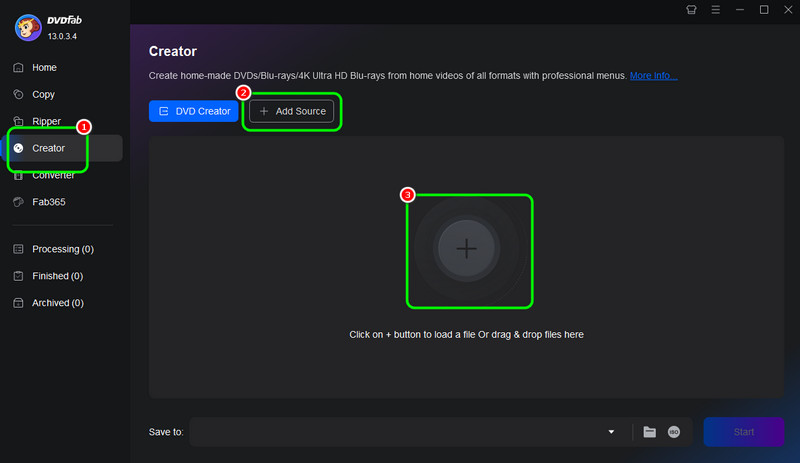Viewport: 800px width, 463px height.
Task: Select ISO output with the ISO icon
Action: pyautogui.click(x=674, y=432)
